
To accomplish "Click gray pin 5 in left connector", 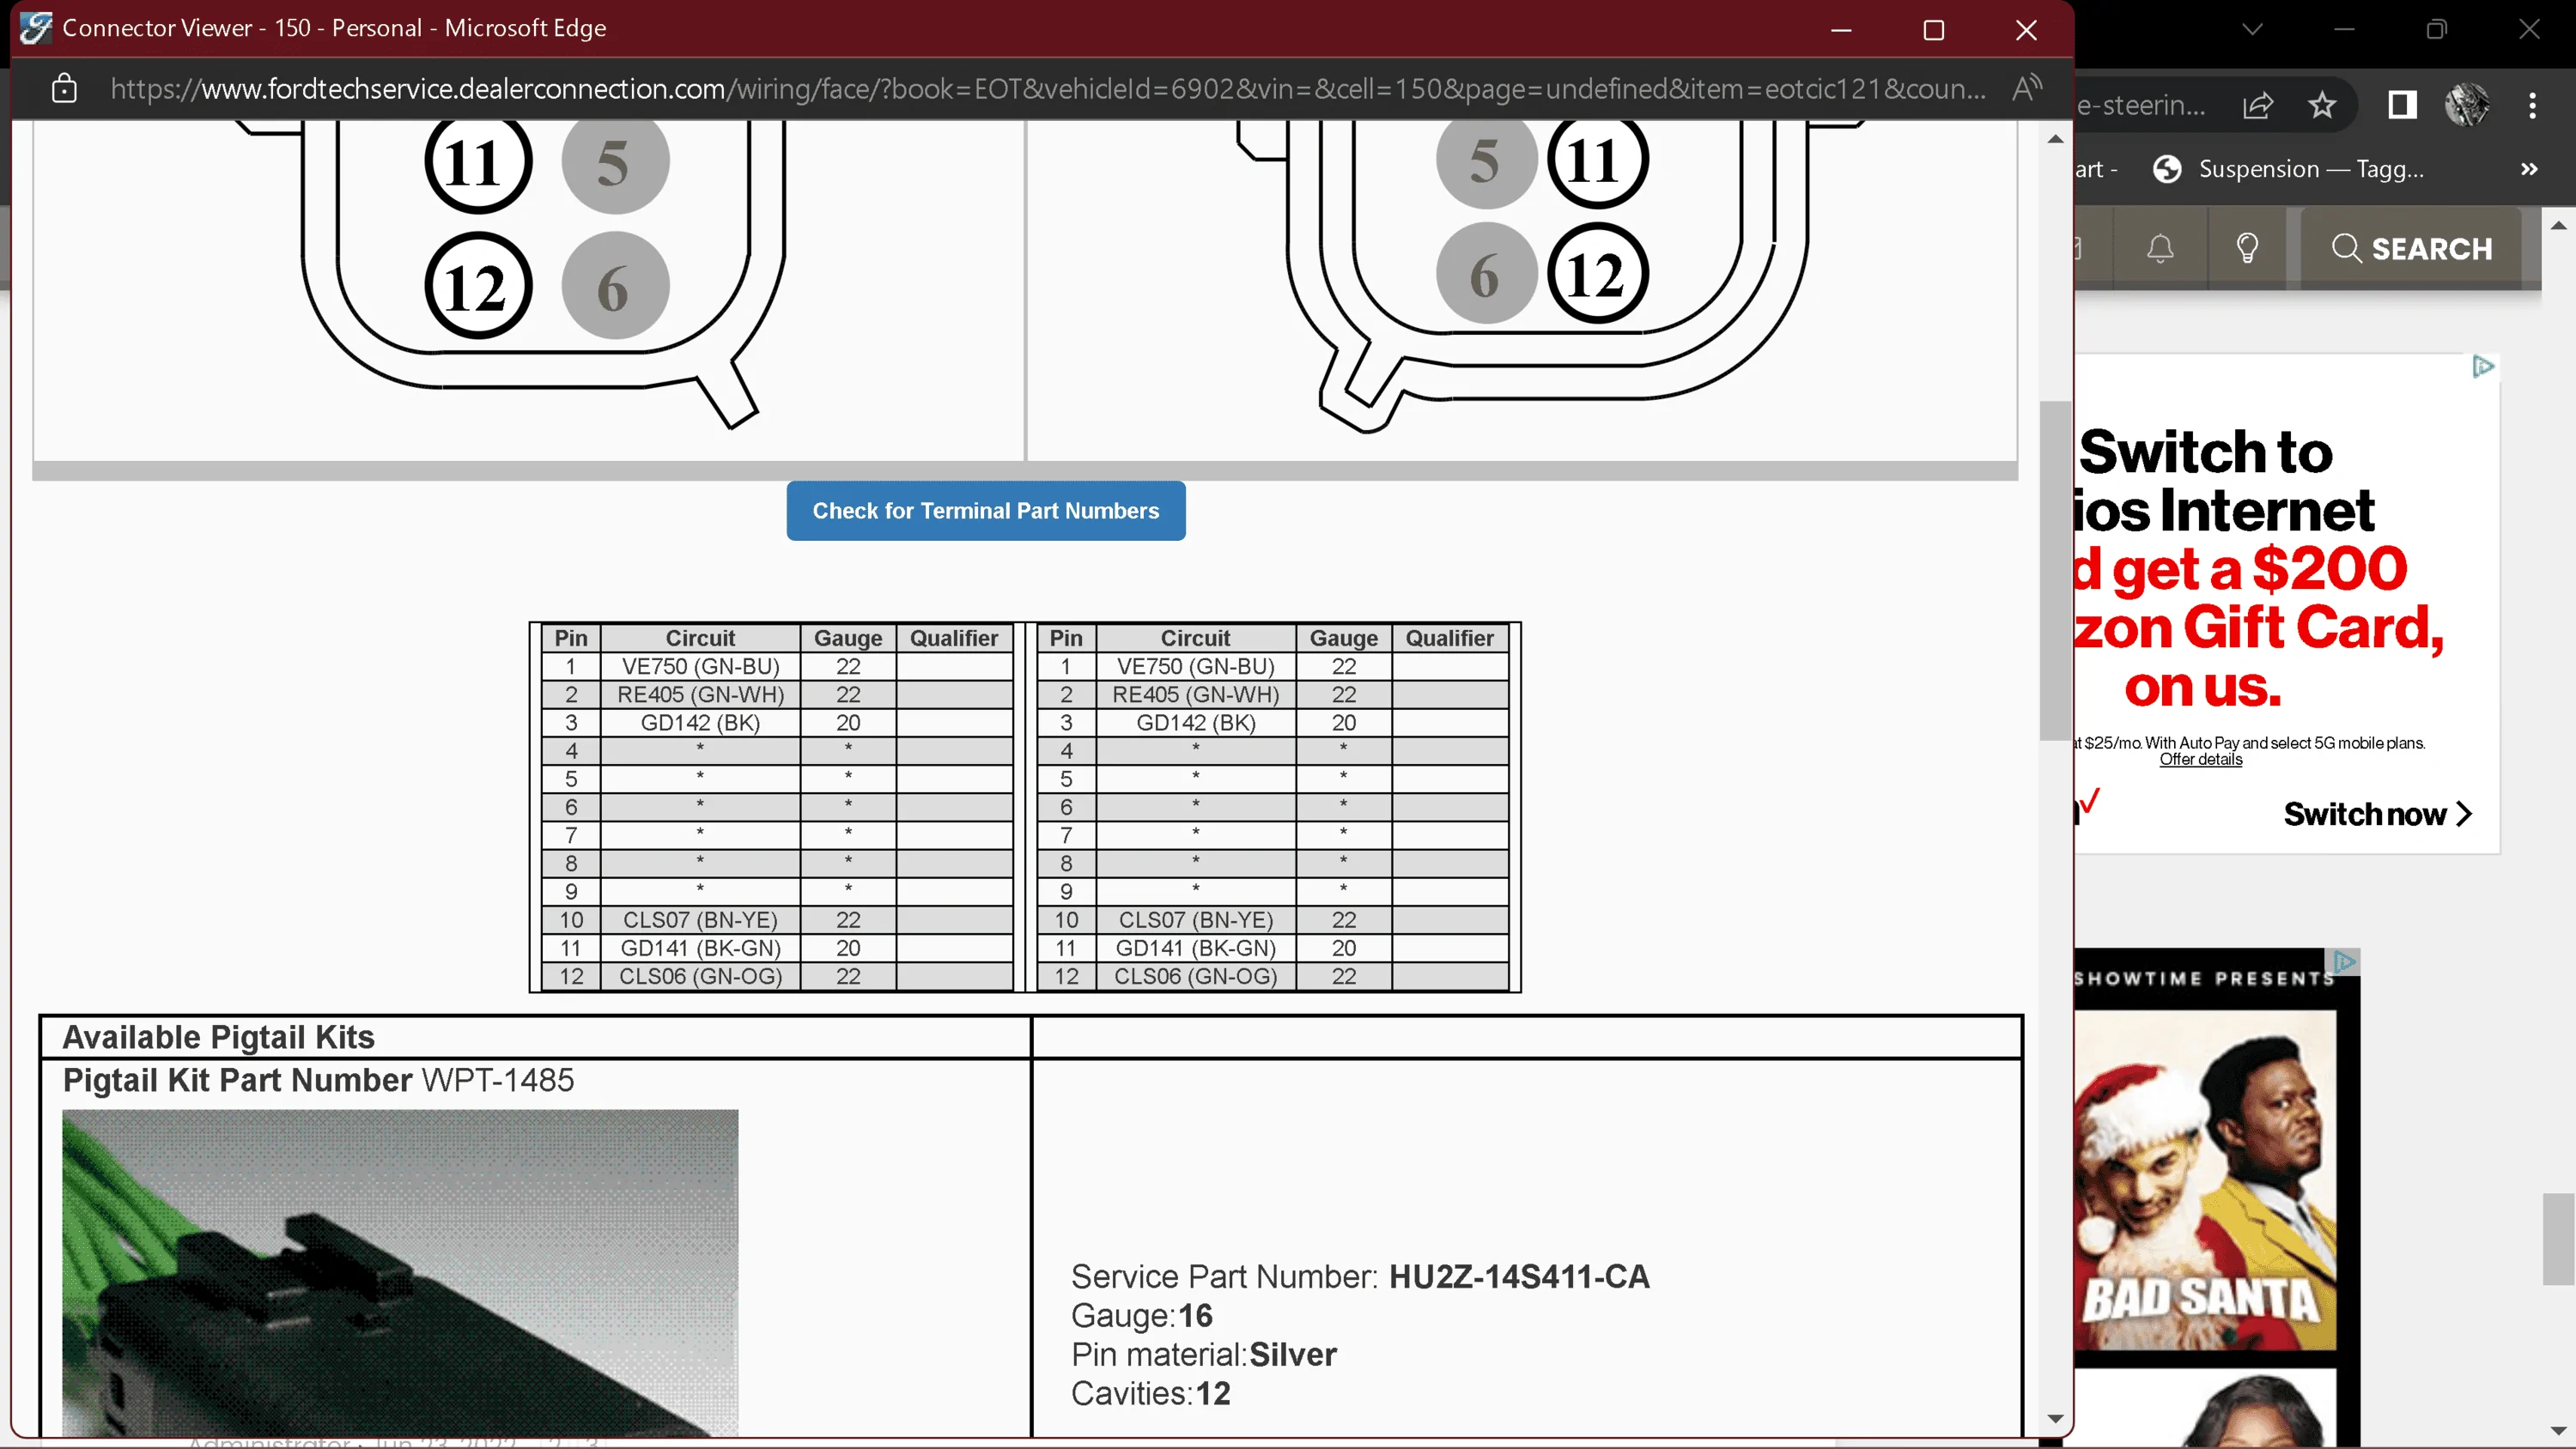I will [x=615, y=162].
